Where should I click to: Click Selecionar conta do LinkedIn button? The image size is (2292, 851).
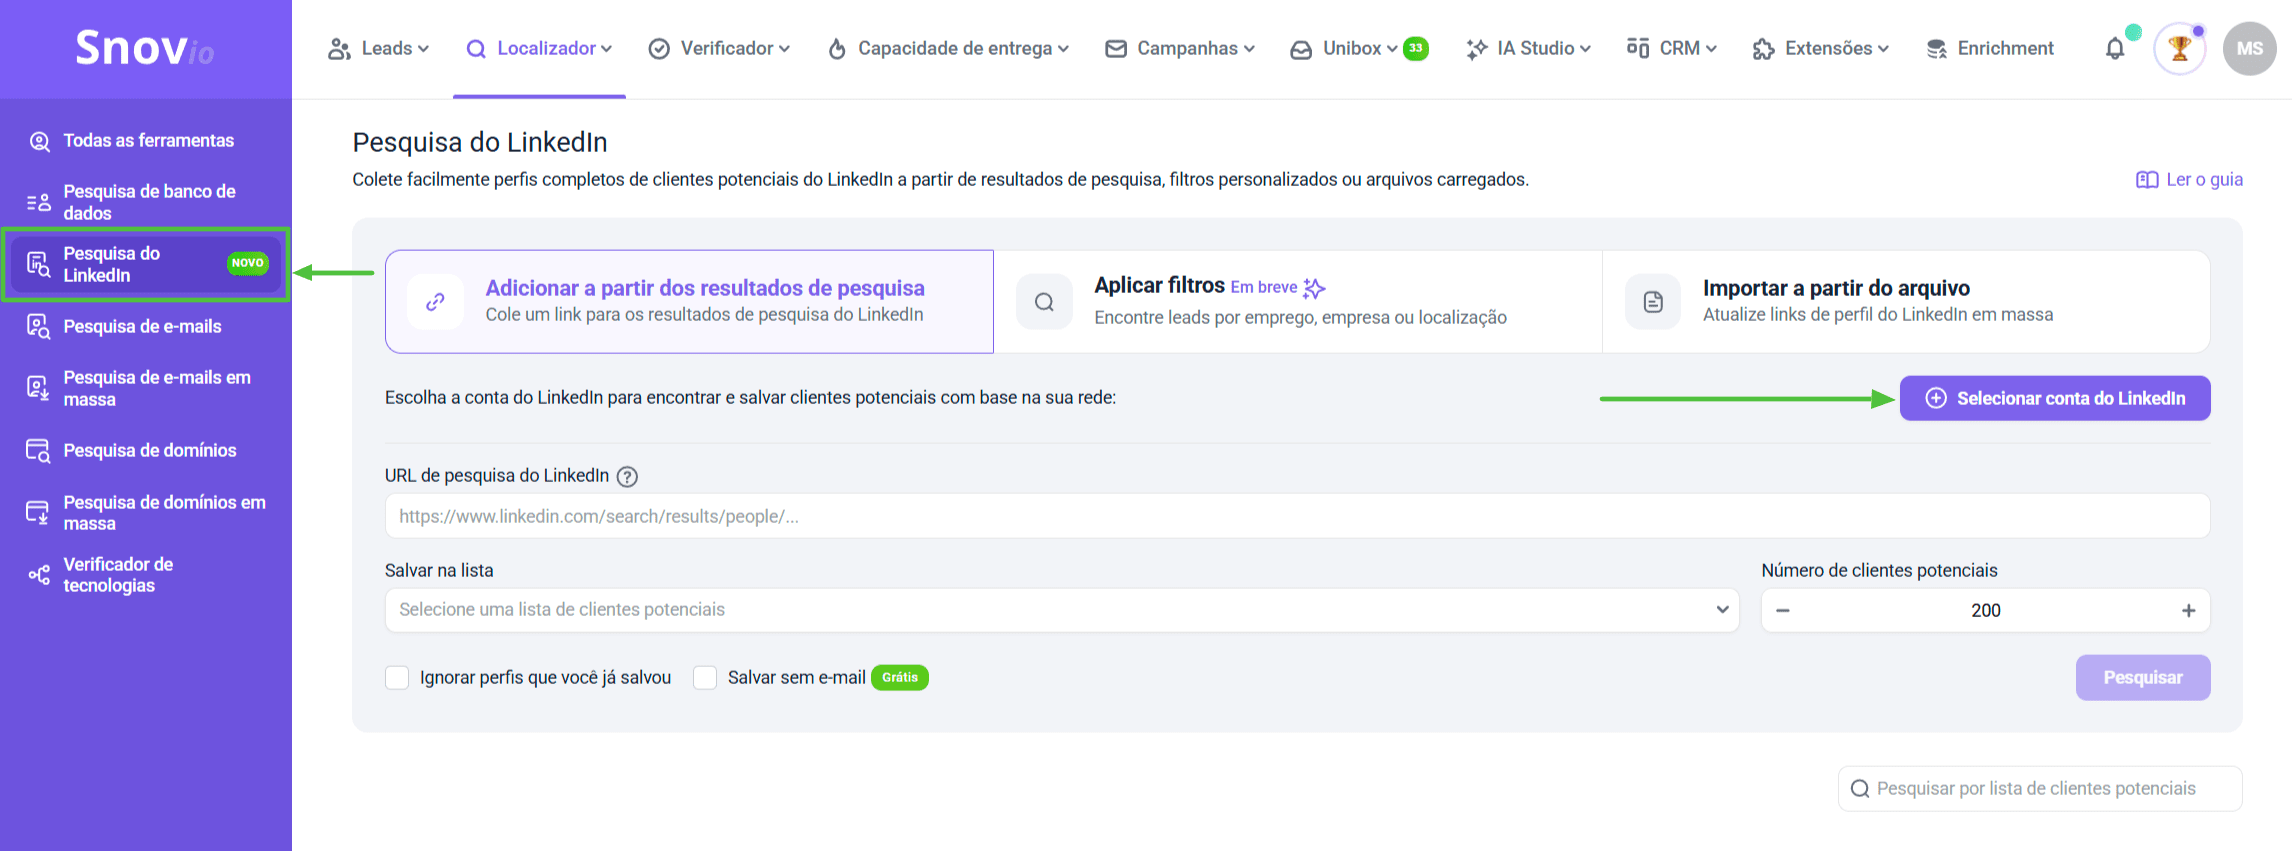2054,399
